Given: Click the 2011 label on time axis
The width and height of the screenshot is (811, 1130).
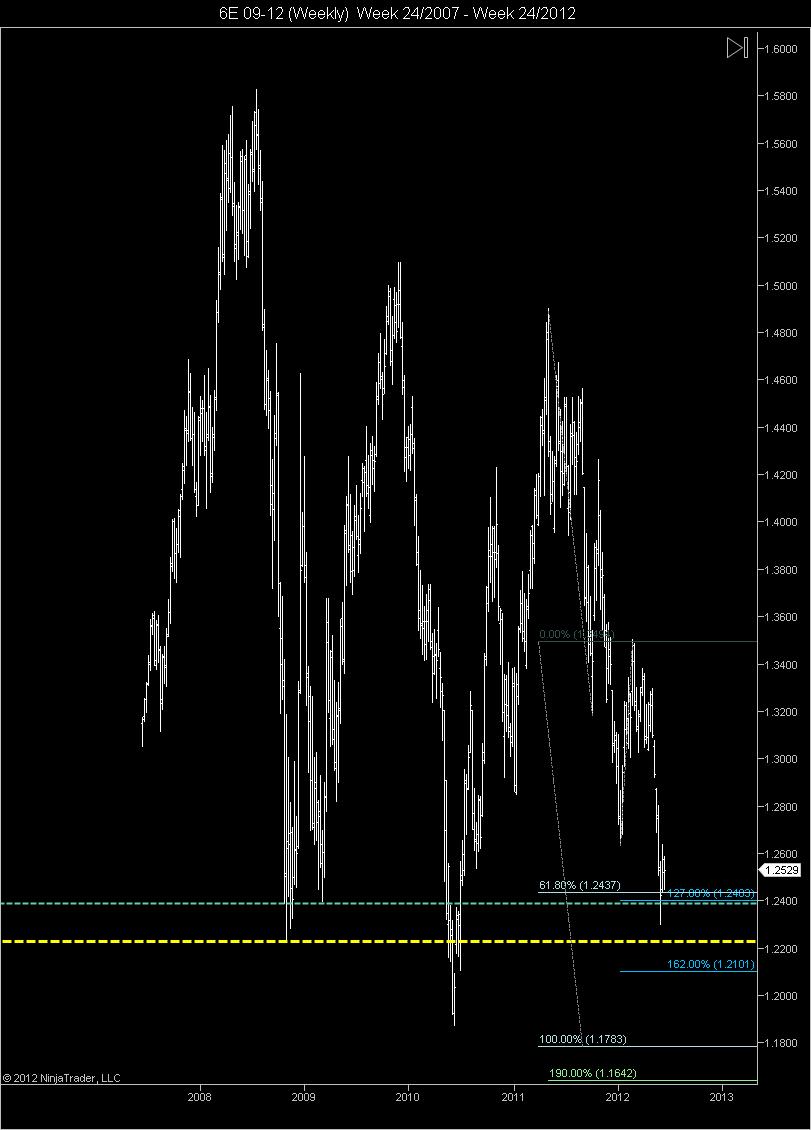Looking at the screenshot, I should (x=513, y=1097).
